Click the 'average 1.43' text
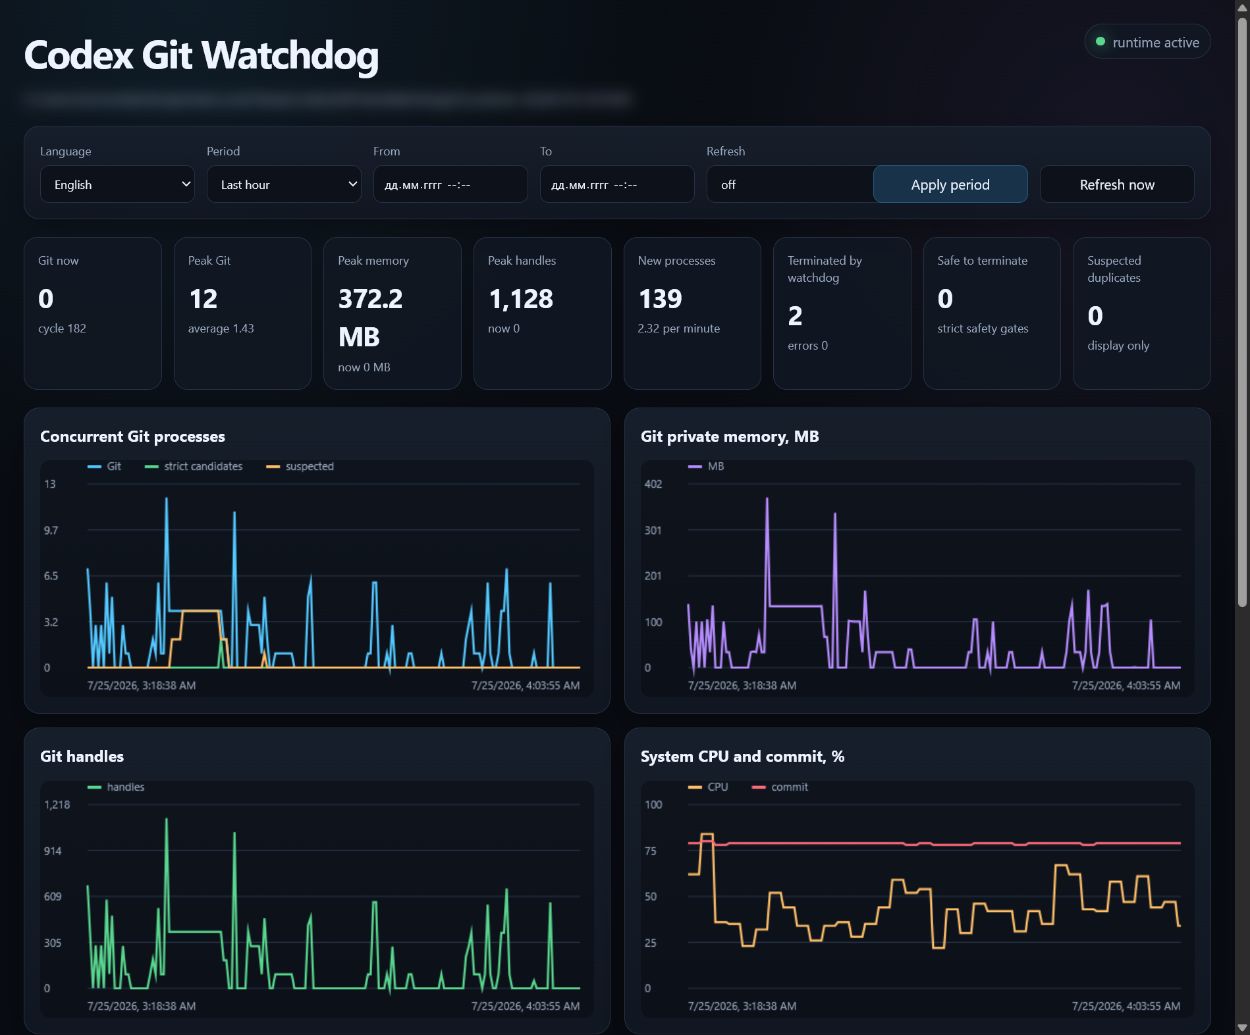 tap(221, 328)
